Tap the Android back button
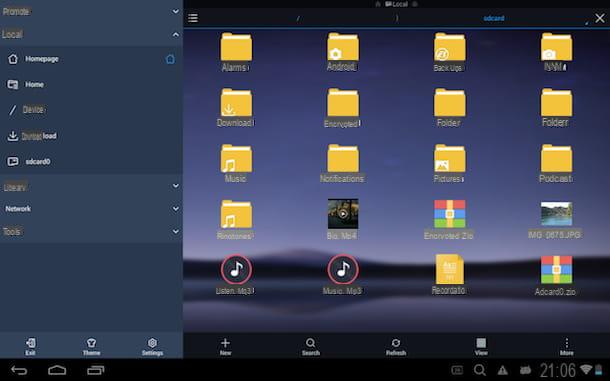Screen dimensions: 610x381 pos(19,370)
